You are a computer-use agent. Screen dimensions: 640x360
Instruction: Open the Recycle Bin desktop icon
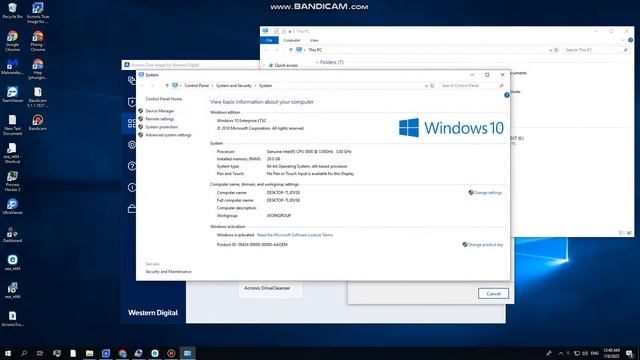(x=12, y=11)
